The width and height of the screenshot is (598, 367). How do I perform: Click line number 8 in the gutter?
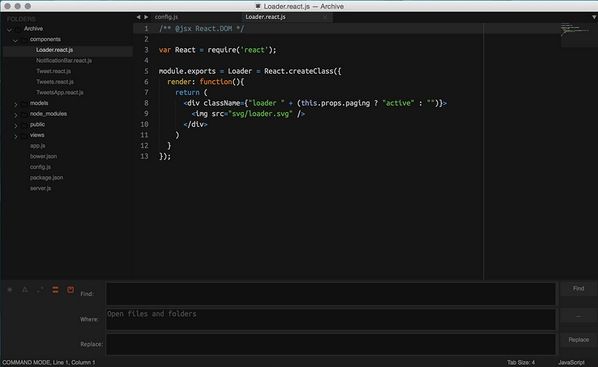point(146,103)
